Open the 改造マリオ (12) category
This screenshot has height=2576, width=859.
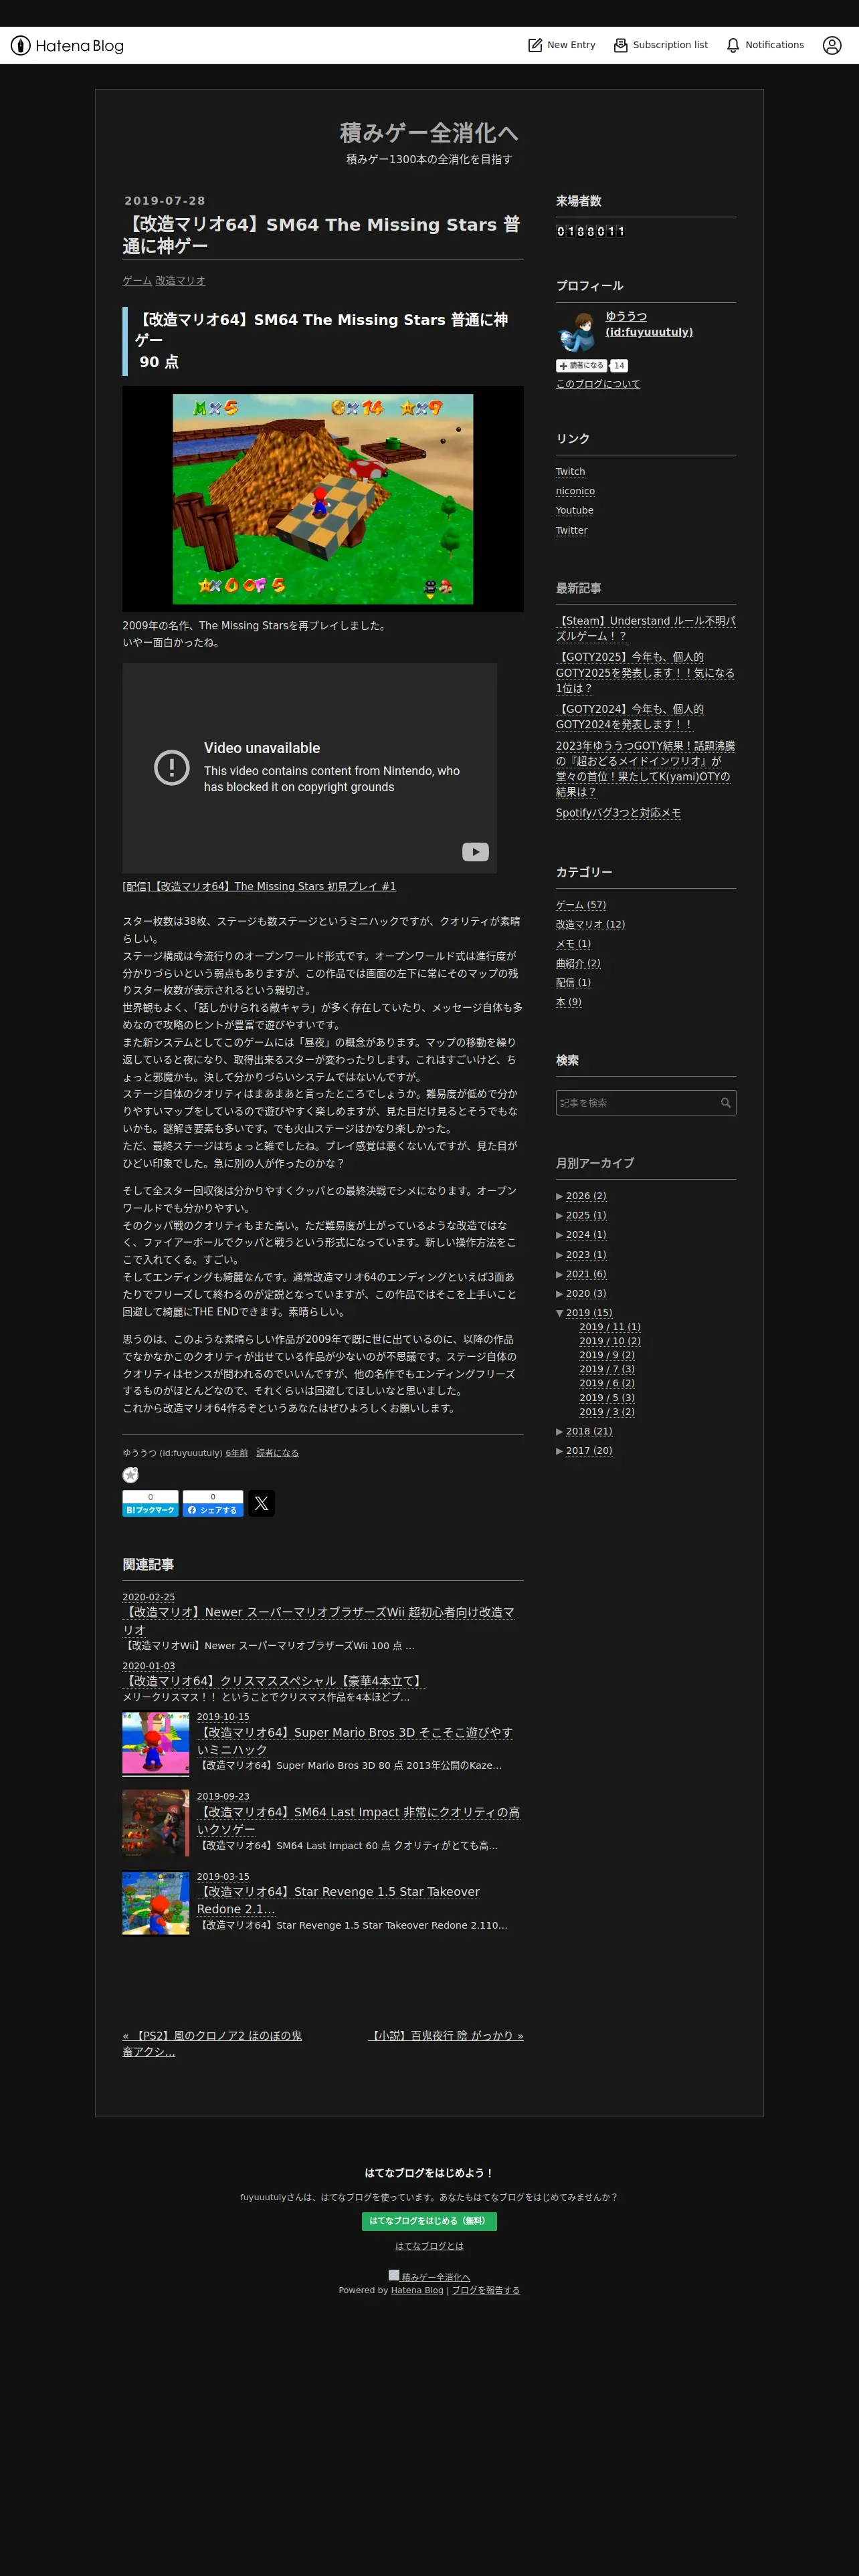[x=590, y=925]
